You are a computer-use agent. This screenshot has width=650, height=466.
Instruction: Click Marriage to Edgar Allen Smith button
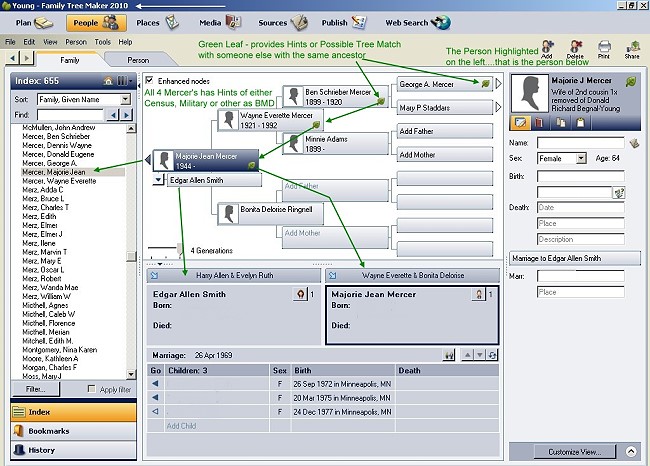pyautogui.click(x=575, y=258)
